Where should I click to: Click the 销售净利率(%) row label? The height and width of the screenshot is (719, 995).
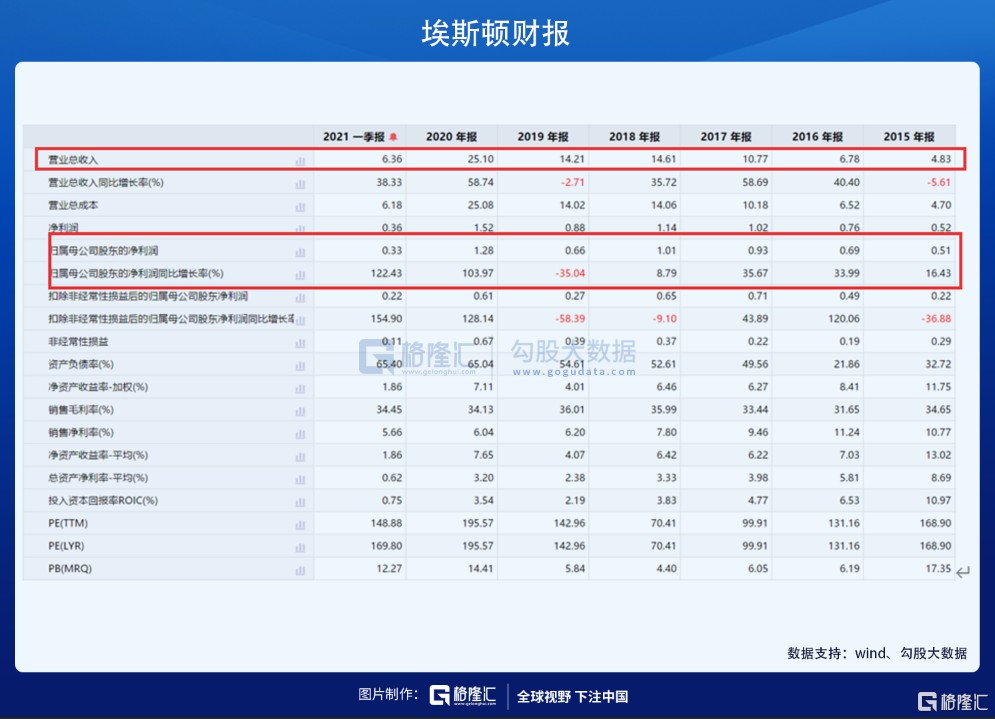(x=81, y=433)
